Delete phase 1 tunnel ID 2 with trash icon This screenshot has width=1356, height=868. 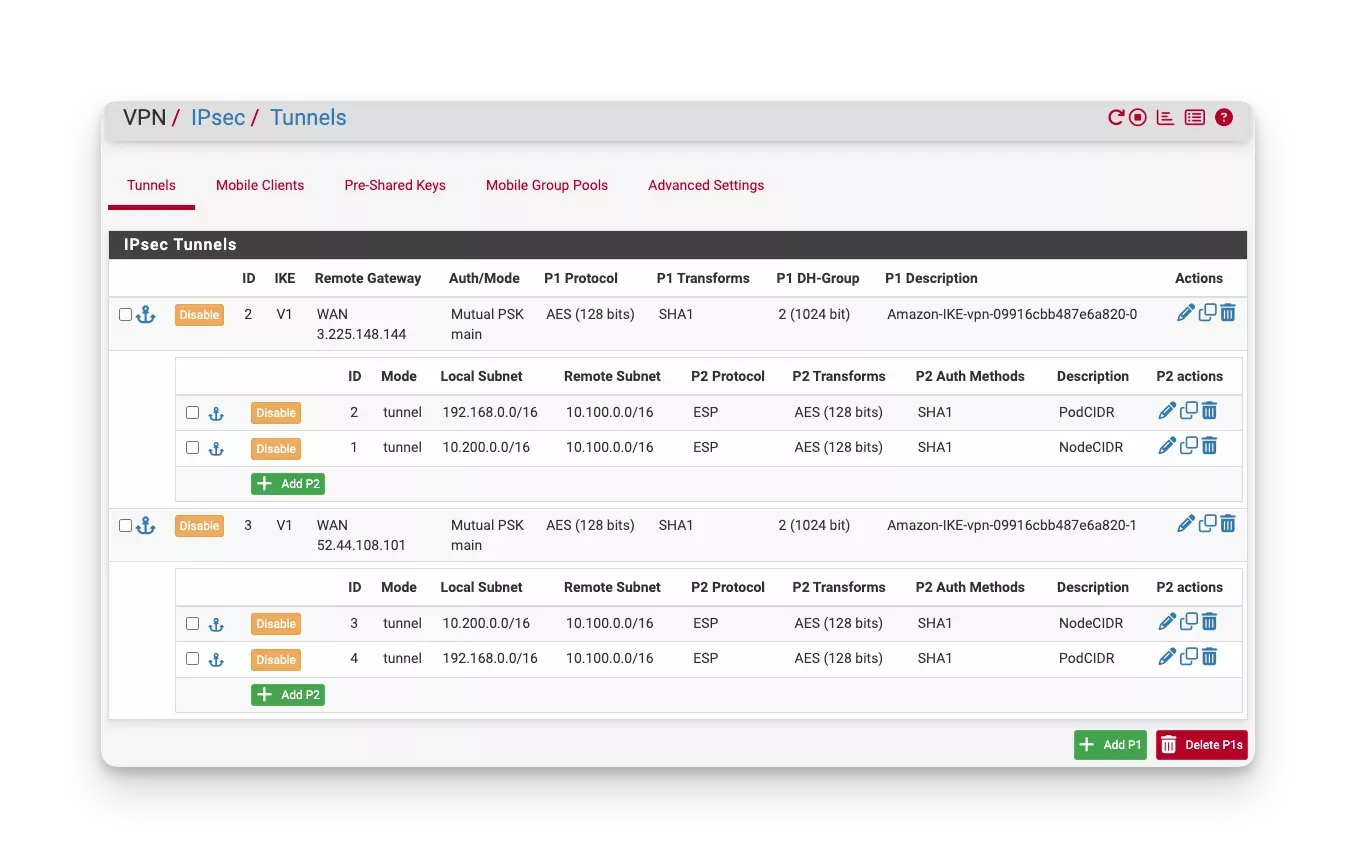(1227, 312)
